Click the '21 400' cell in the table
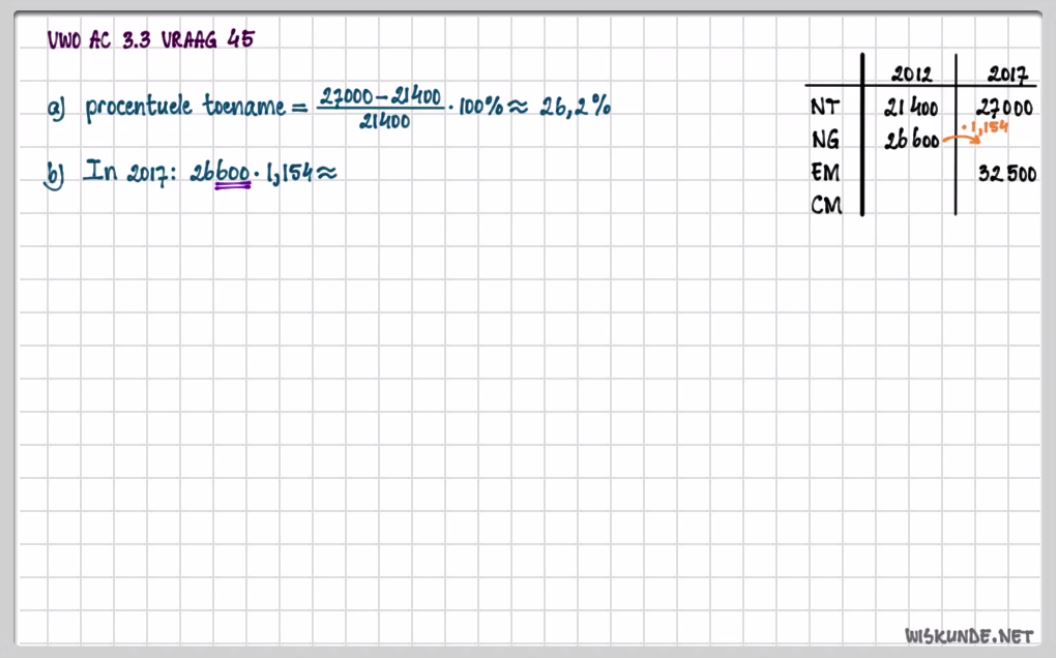This screenshot has width=1056, height=658. point(910,107)
